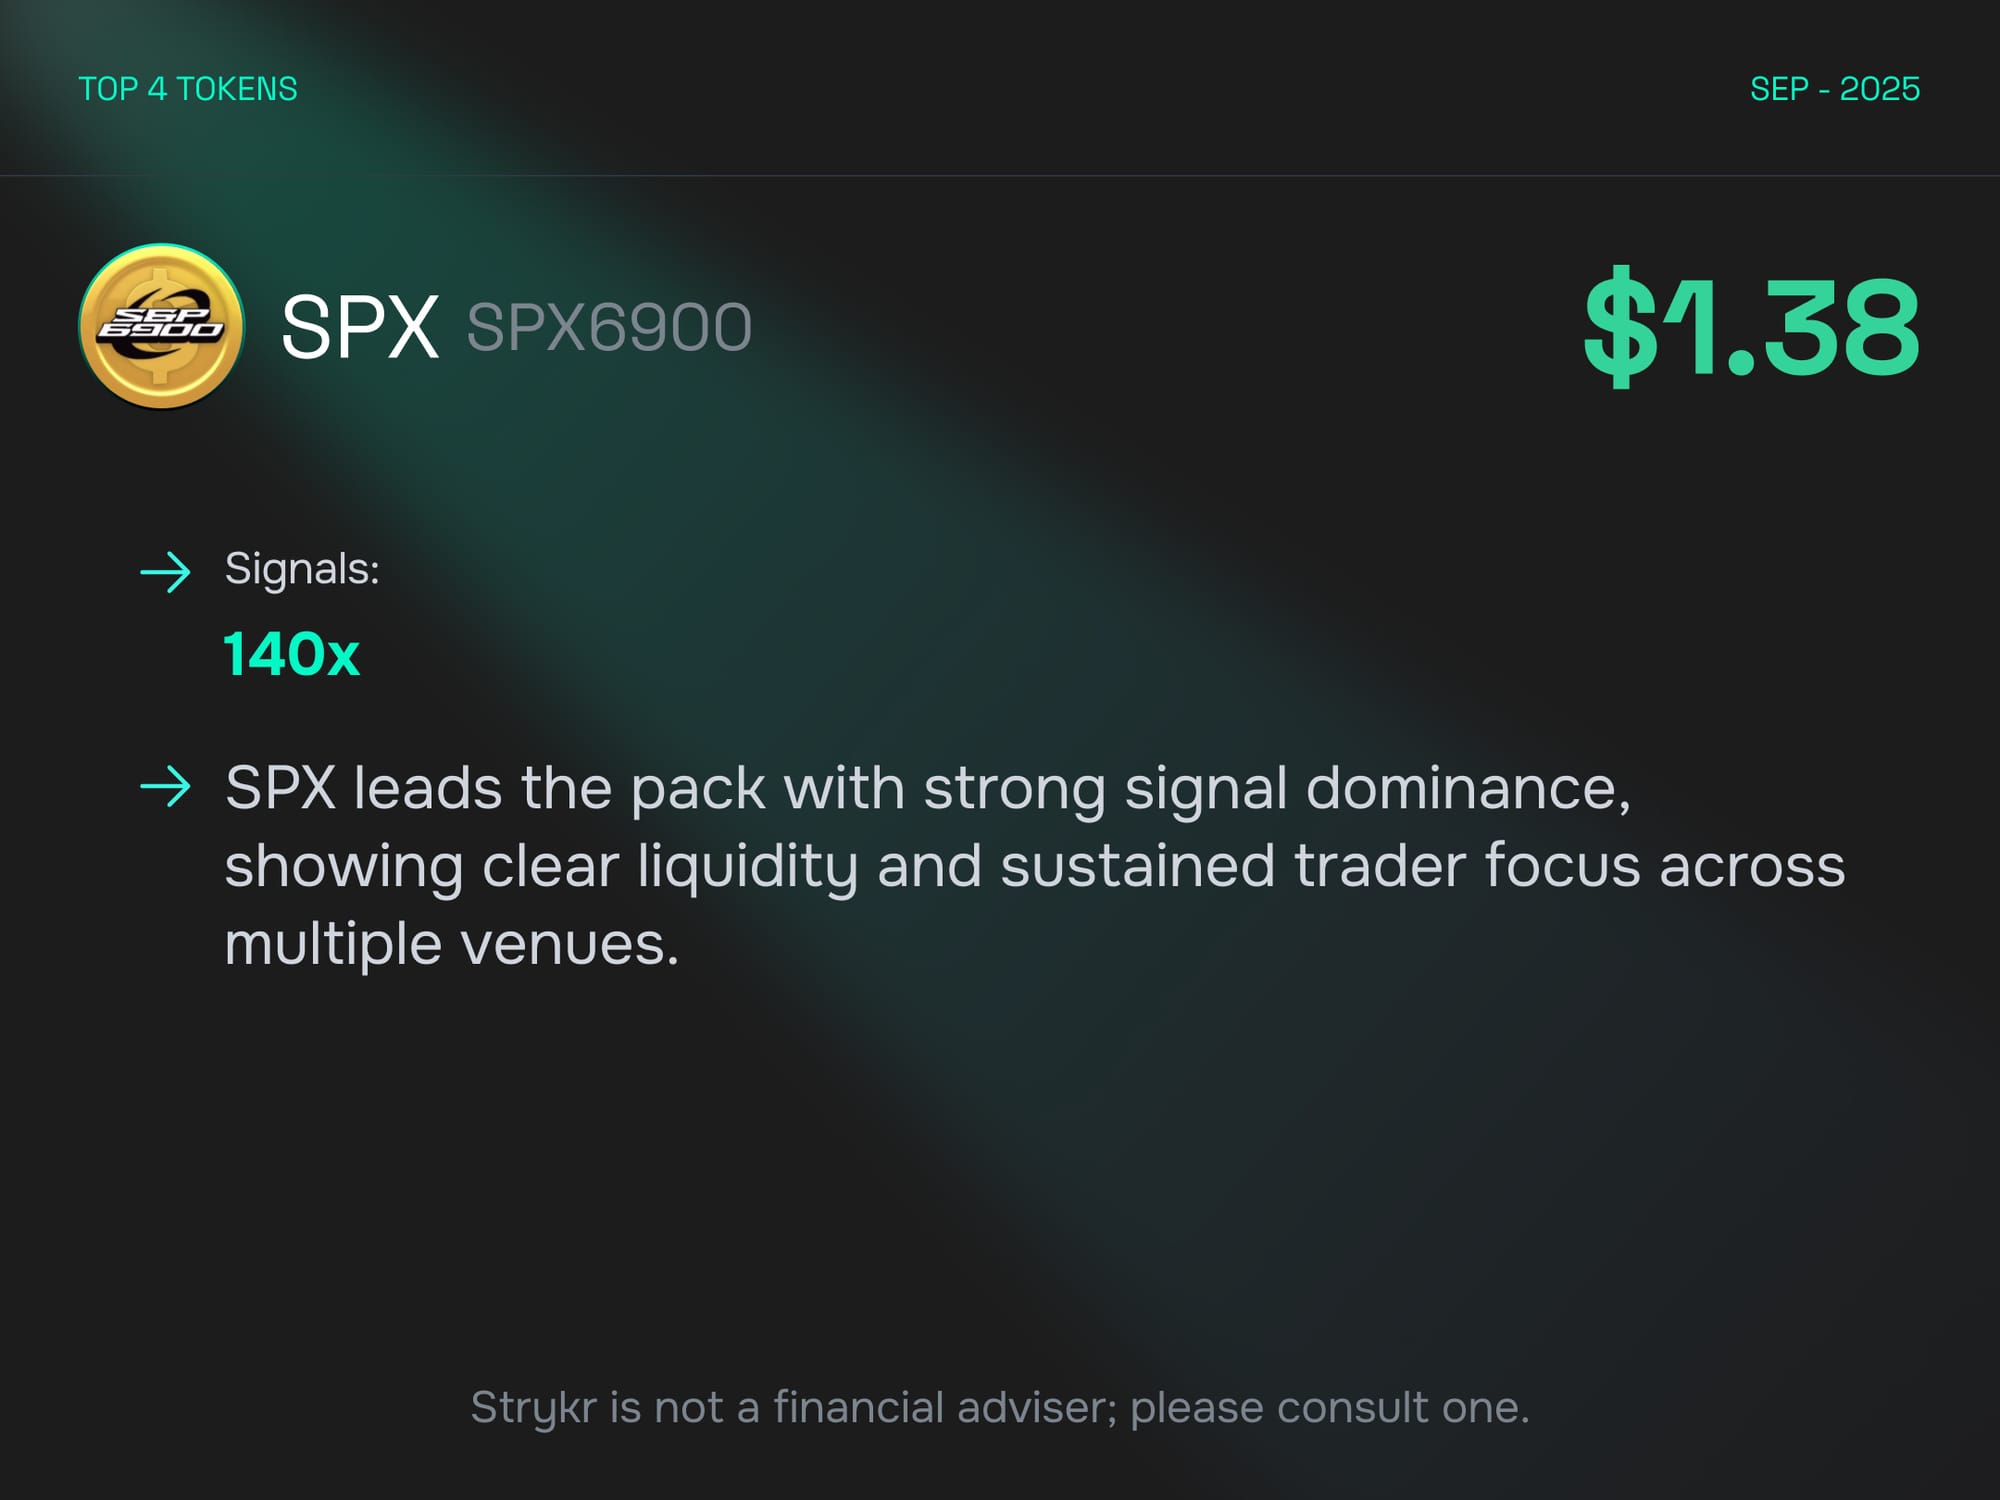
Task: Click the SPX6900 gold coin logo
Action: pyautogui.click(x=161, y=326)
